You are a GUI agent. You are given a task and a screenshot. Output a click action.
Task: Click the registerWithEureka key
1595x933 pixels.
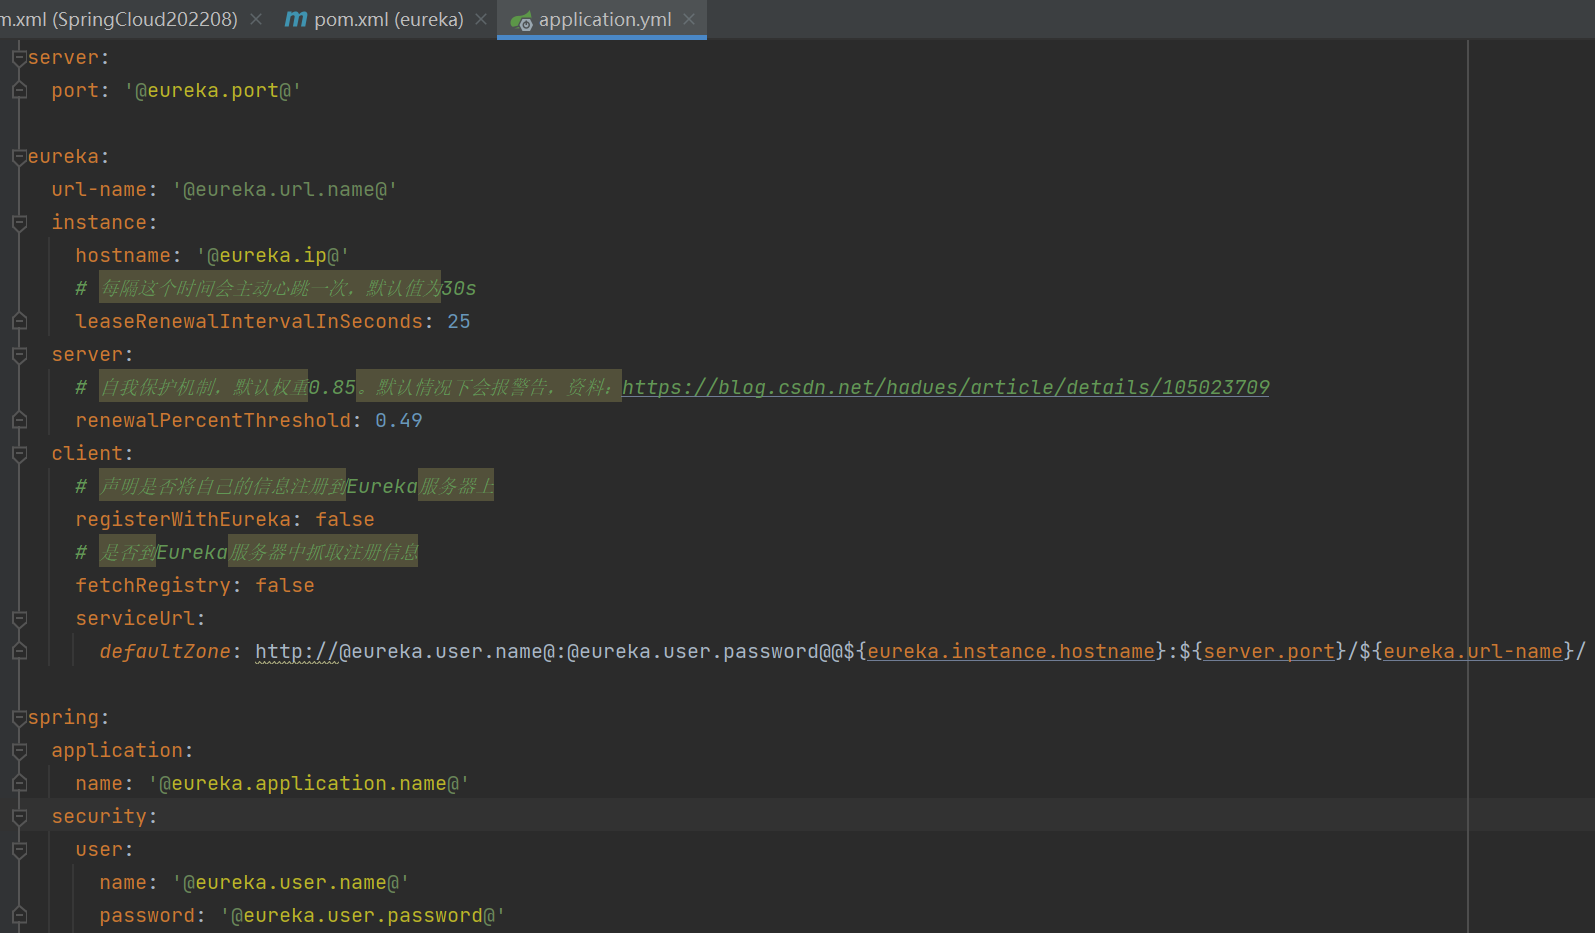click(183, 519)
